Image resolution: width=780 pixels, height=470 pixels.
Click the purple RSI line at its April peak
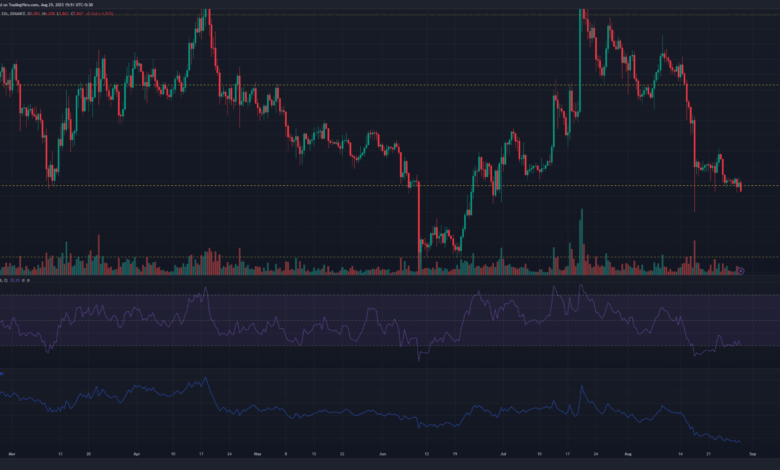(x=206, y=291)
